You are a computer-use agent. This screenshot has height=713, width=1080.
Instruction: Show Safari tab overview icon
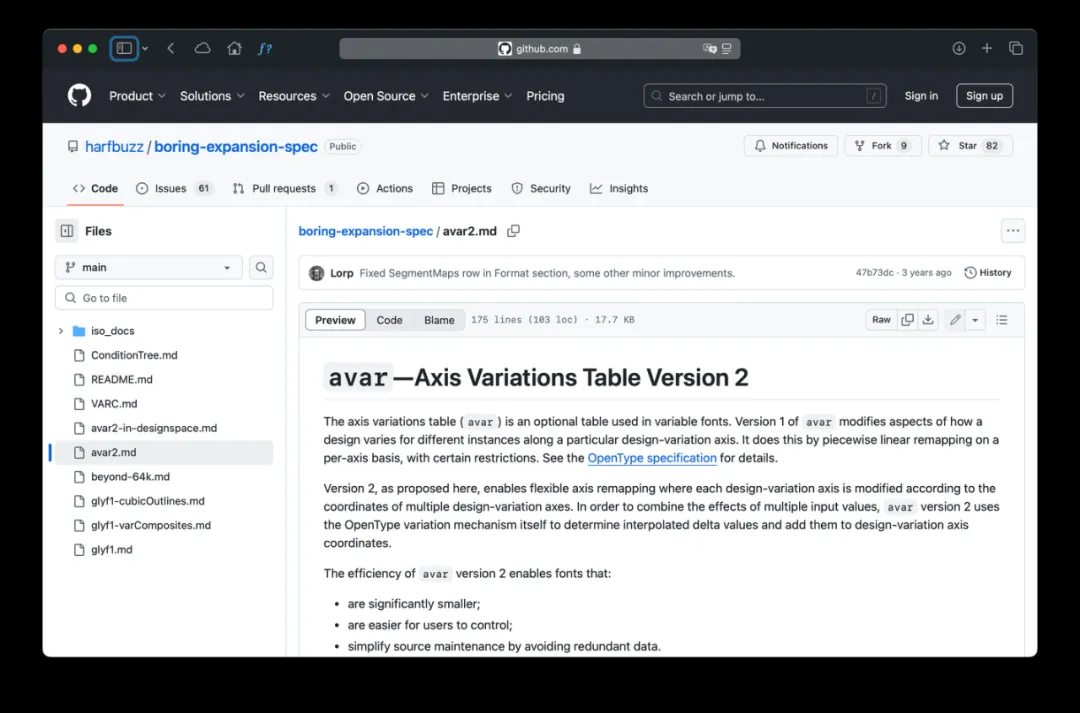(1016, 48)
